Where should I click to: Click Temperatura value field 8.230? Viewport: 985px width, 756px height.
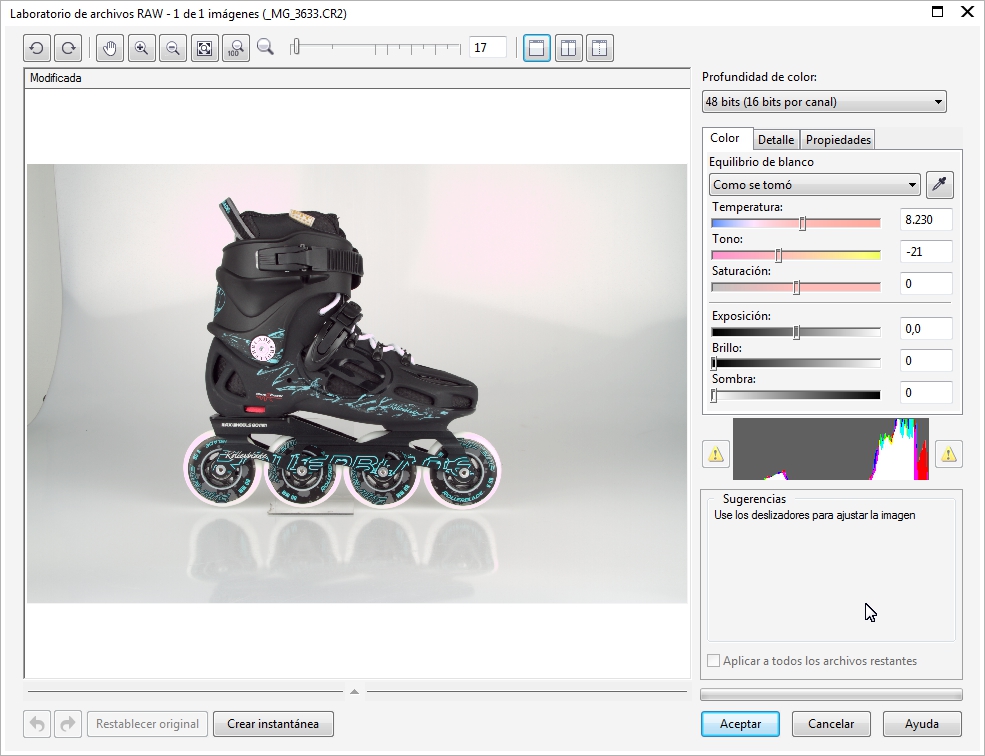coord(926,220)
